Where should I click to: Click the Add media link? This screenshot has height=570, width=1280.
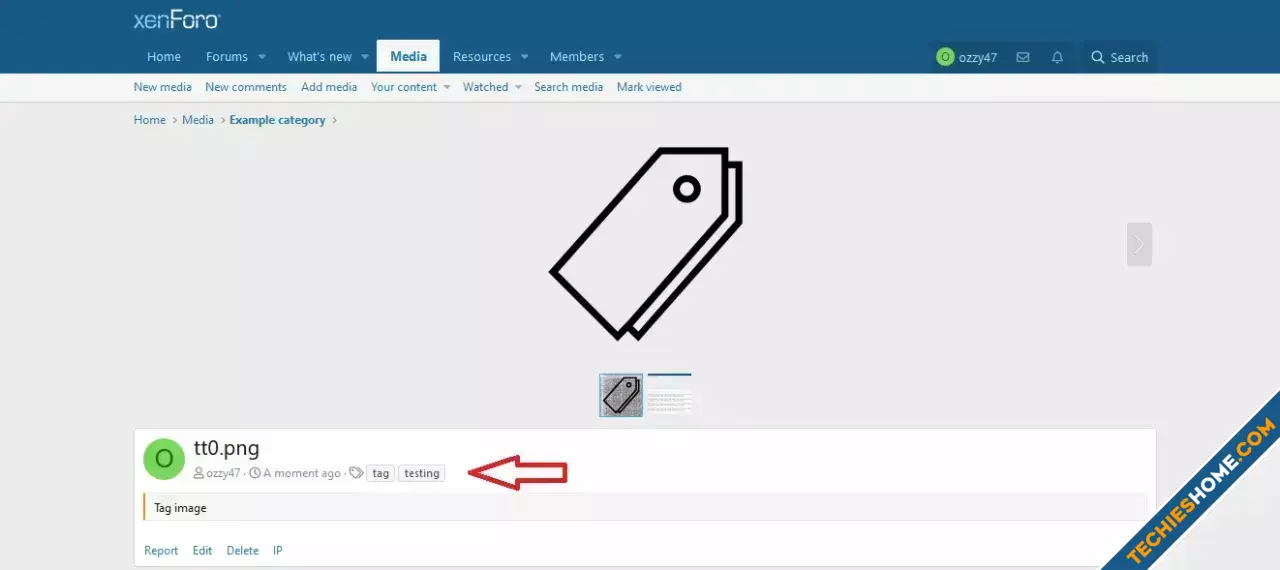pyautogui.click(x=329, y=87)
